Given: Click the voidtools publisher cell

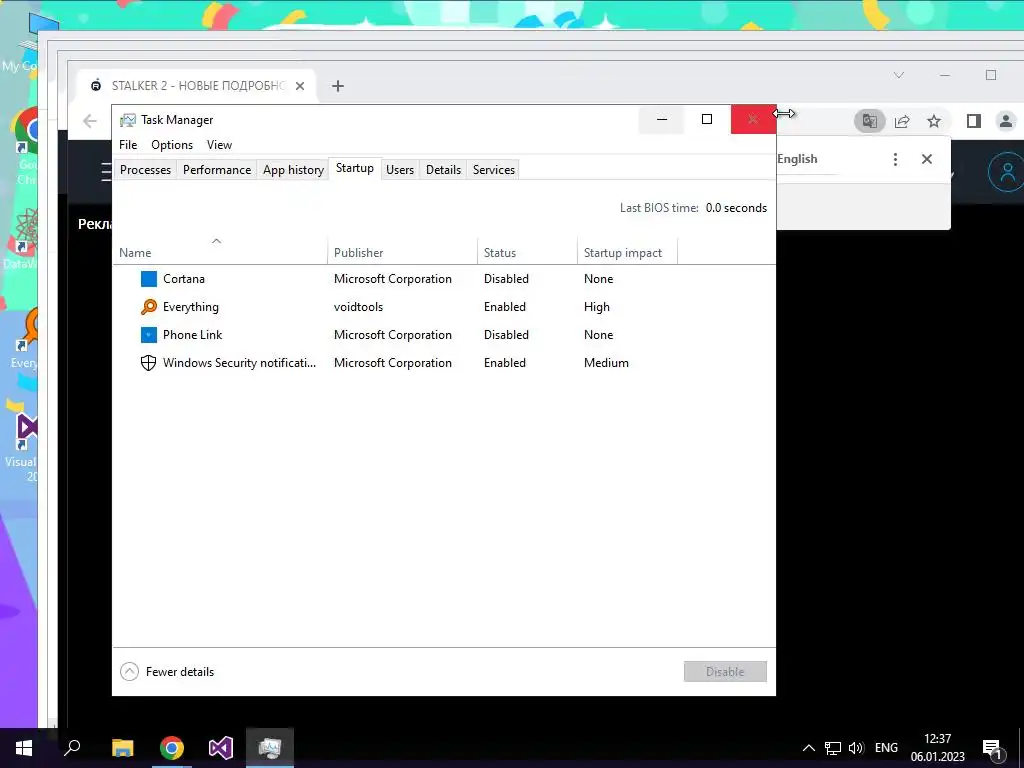Looking at the screenshot, I should [359, 307].
